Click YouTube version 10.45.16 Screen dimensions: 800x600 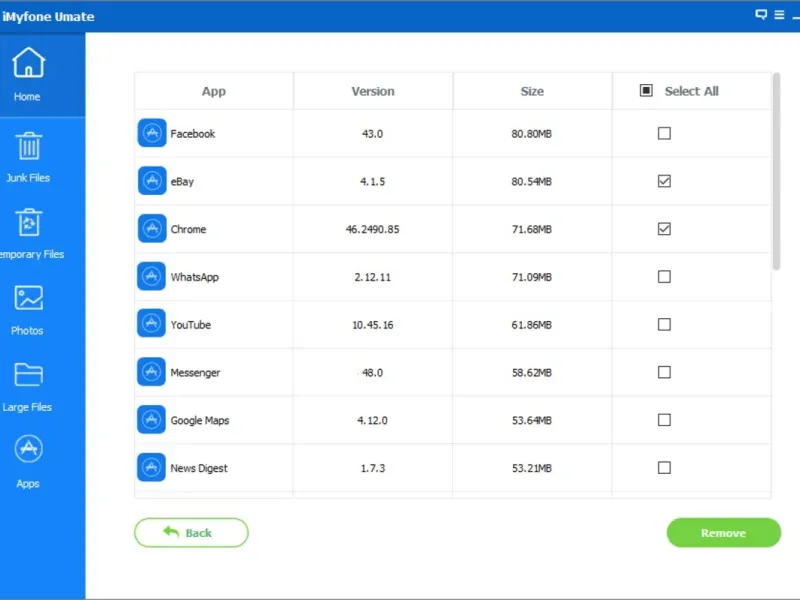coord(373,325)
